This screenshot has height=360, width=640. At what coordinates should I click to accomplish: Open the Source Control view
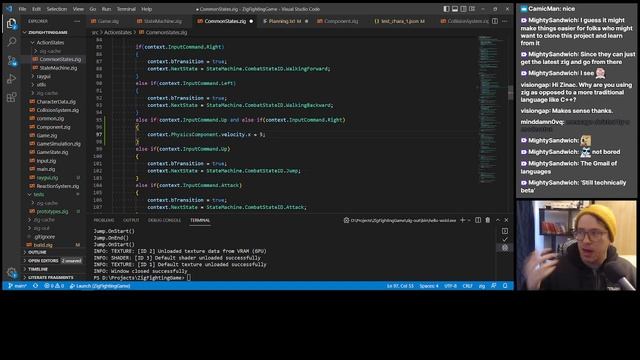pos(11,60)
